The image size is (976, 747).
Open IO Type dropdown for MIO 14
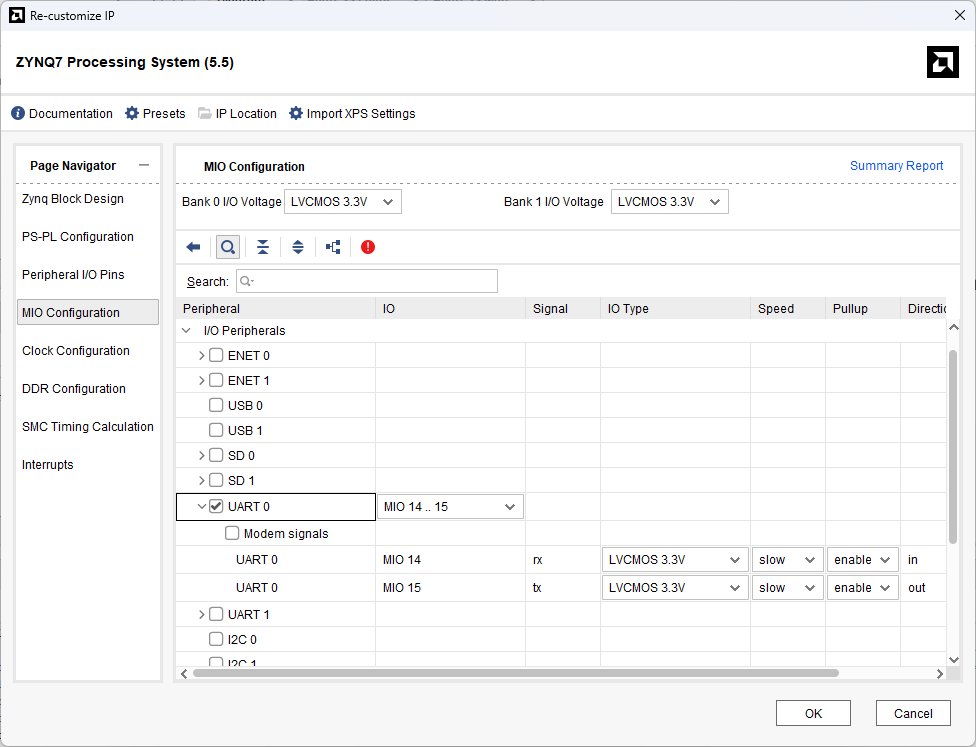tap(675, 560)
